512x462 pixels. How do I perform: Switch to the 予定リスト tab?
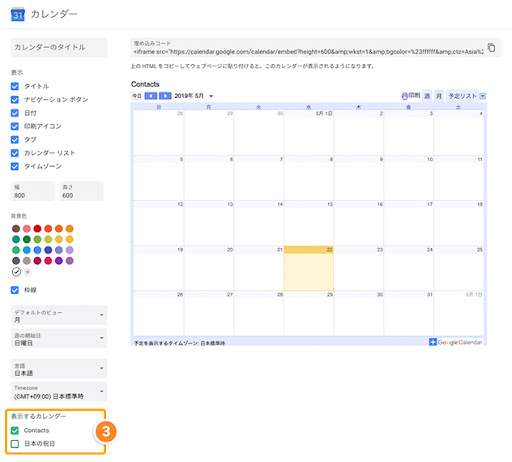click(x=462, y=96)
